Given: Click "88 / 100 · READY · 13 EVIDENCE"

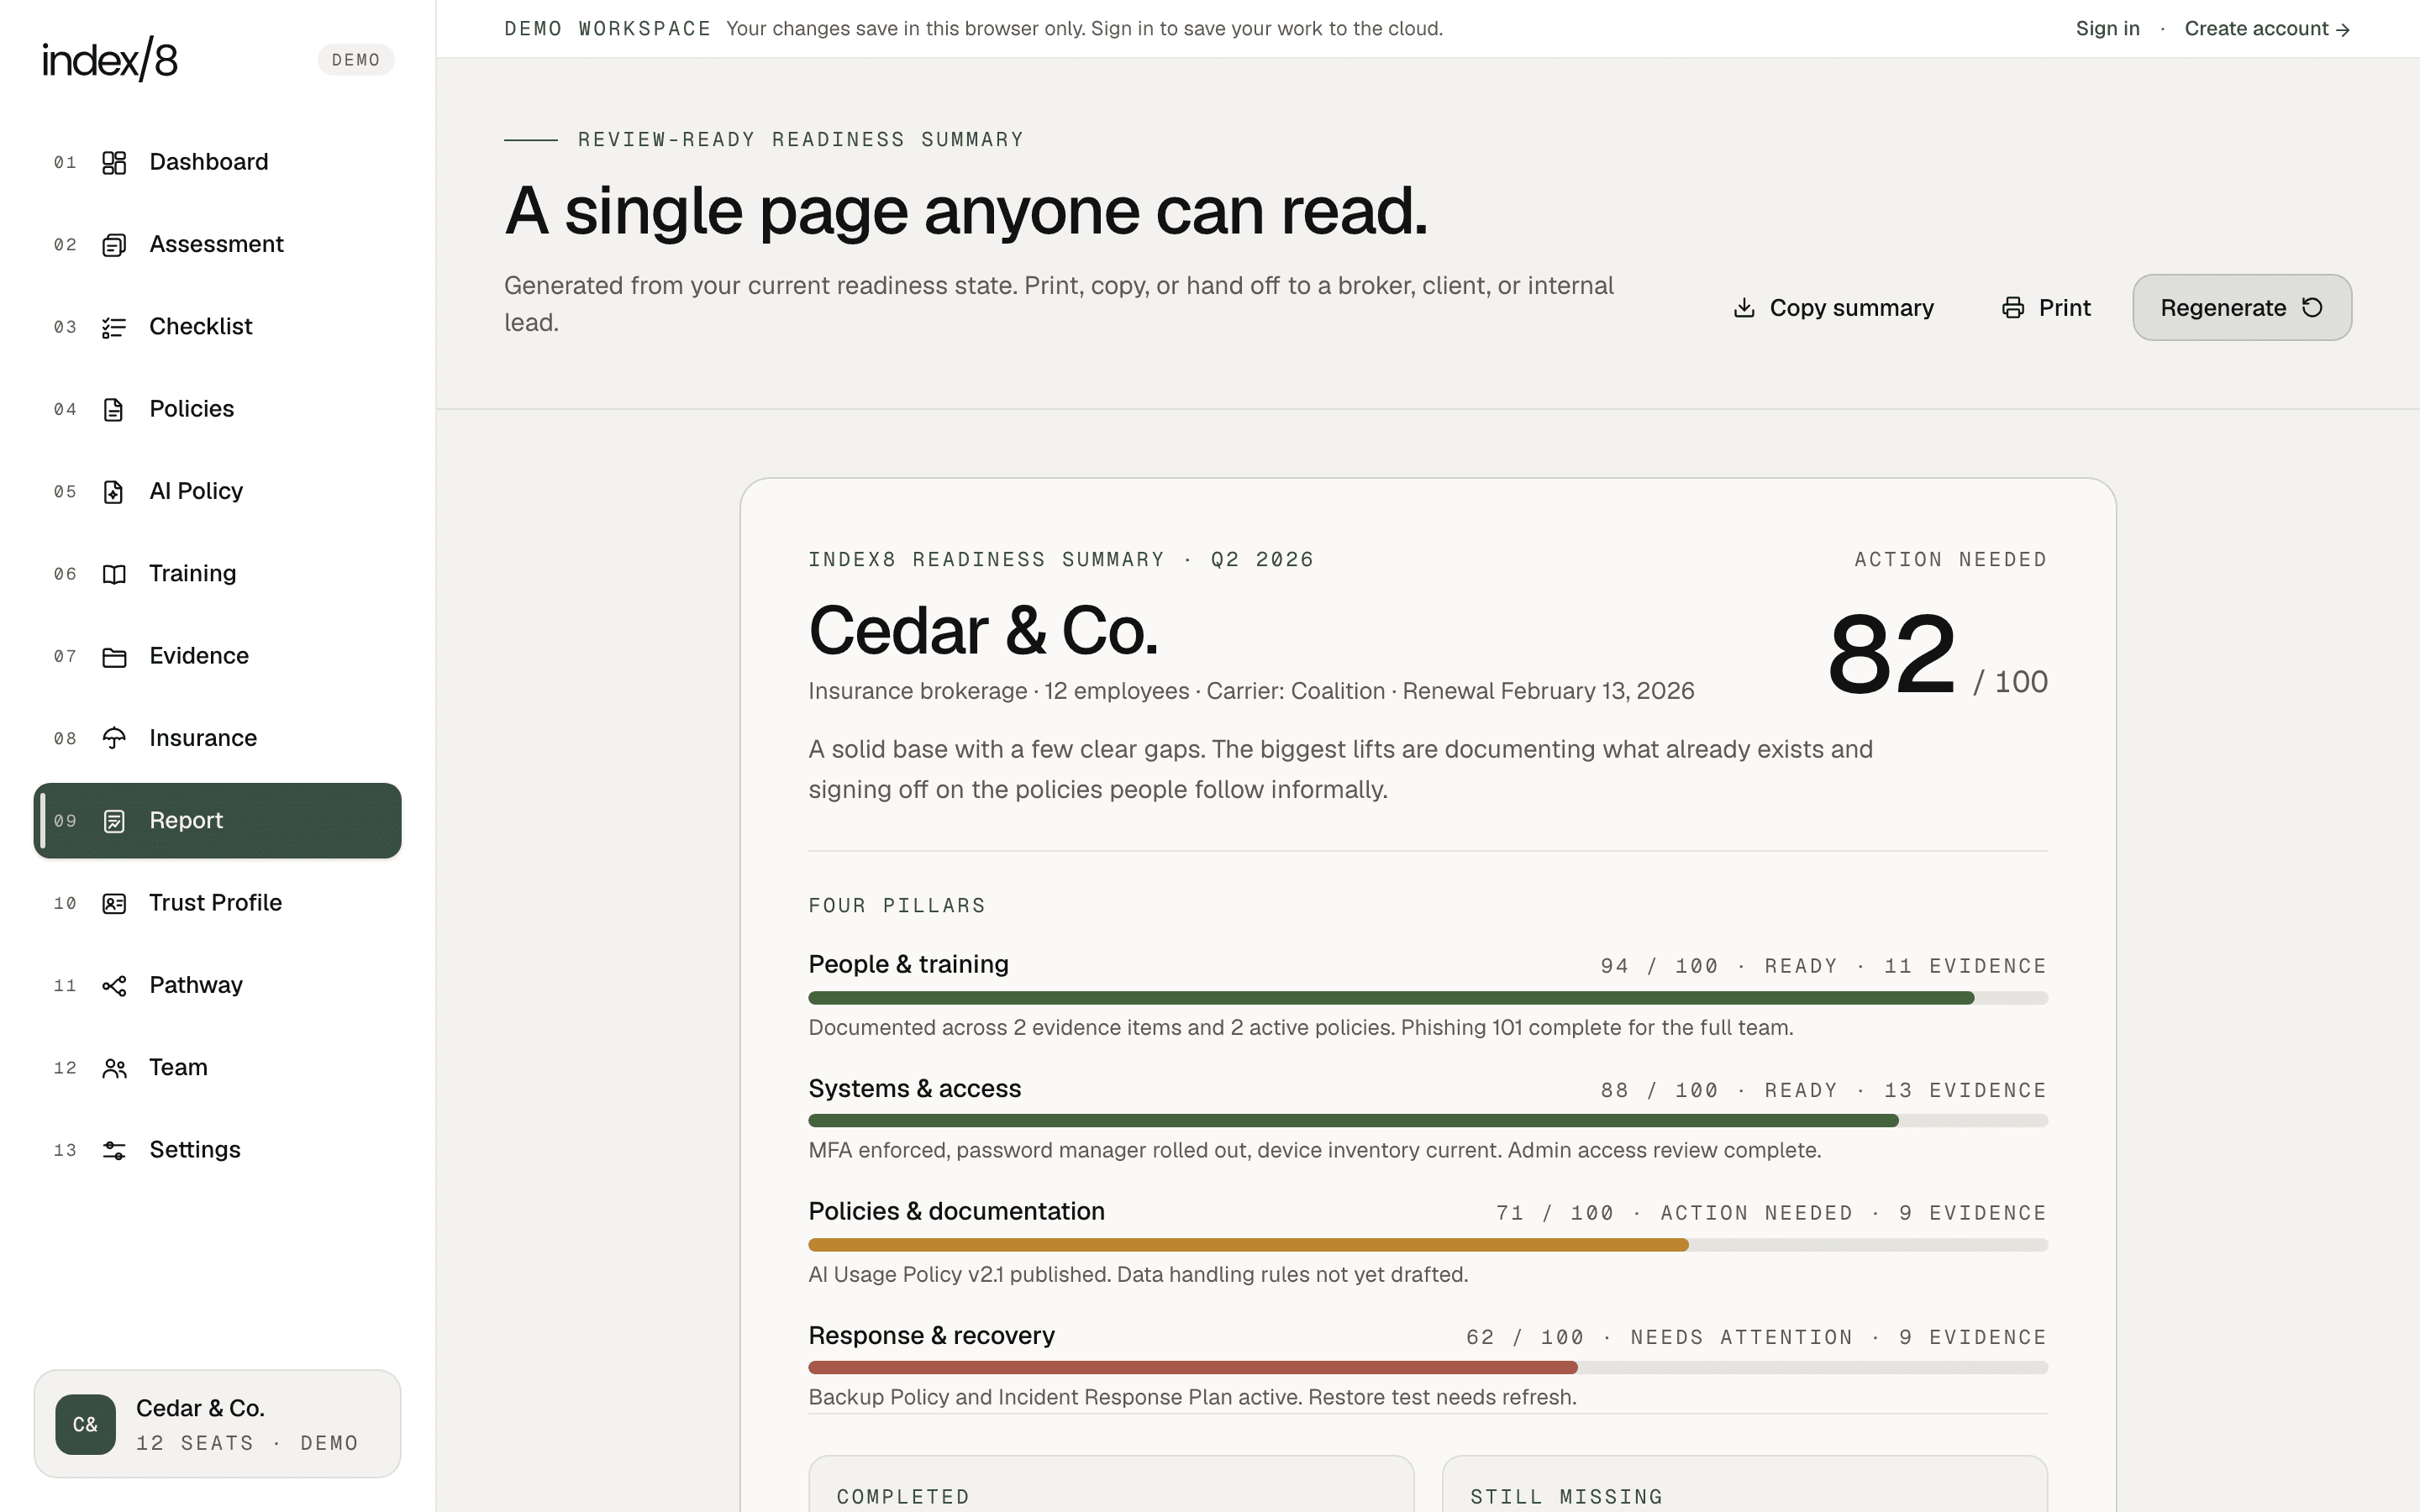Looking at the screenshot, I should pos(1823,1091).
